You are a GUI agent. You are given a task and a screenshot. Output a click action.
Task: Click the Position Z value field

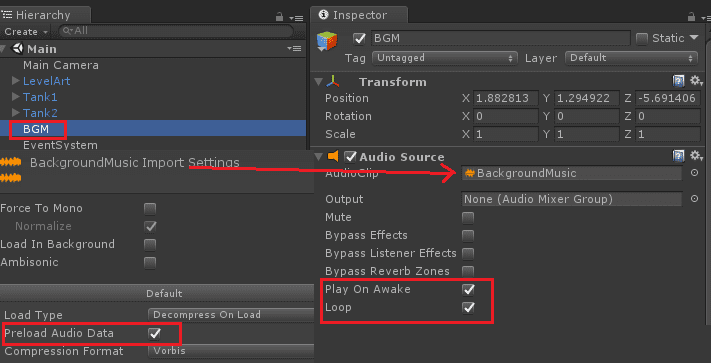pyautogui.click(x=668, y=98)
